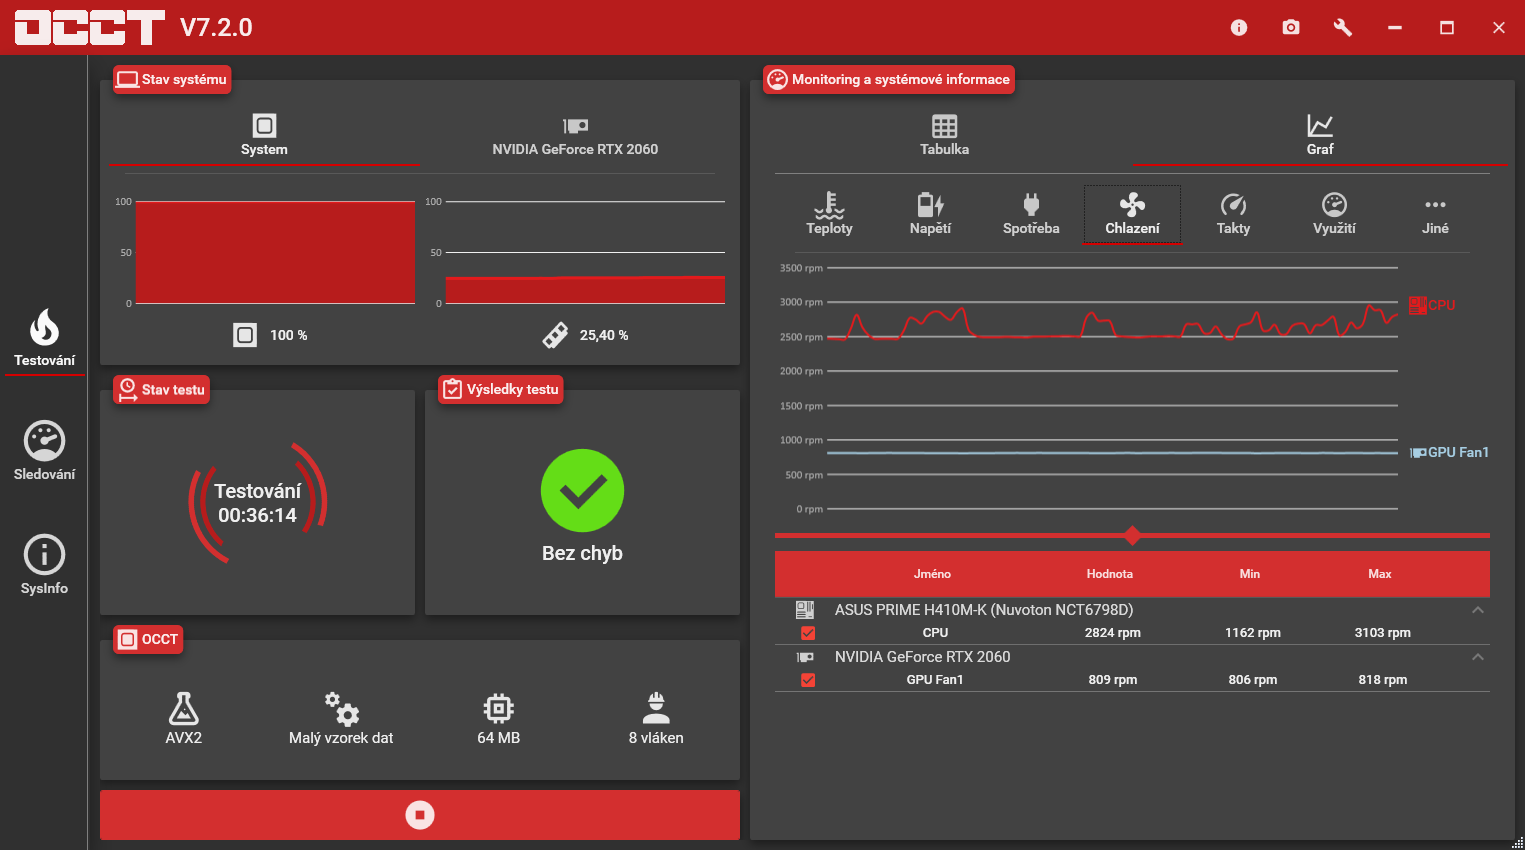Image resolution: width=1525 pixels, height=850 pixels.
Task: Show the Teploty temperature graph
Action: pos(829,214)
